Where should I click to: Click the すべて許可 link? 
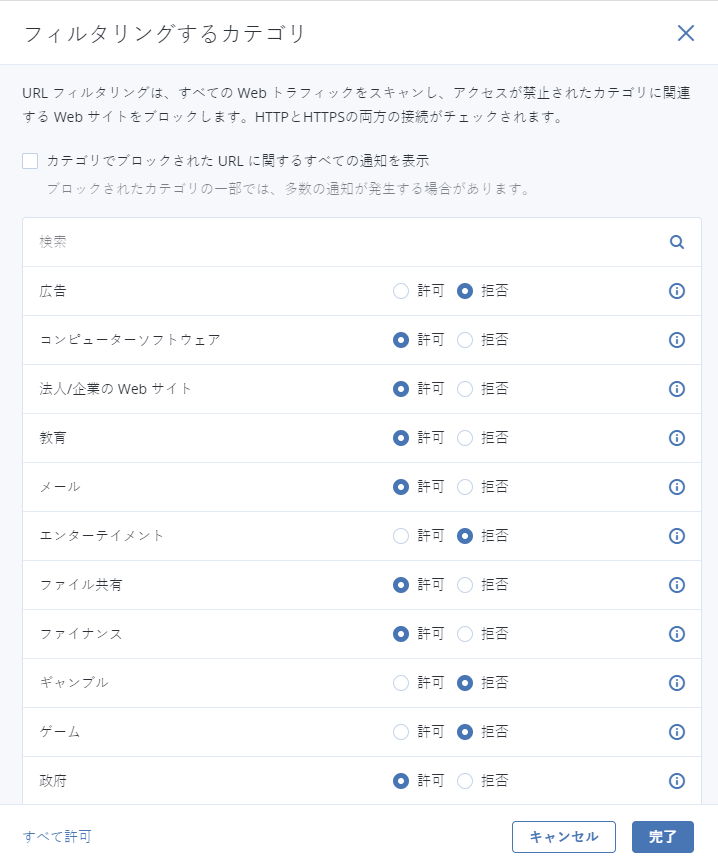tap(57, 837)
